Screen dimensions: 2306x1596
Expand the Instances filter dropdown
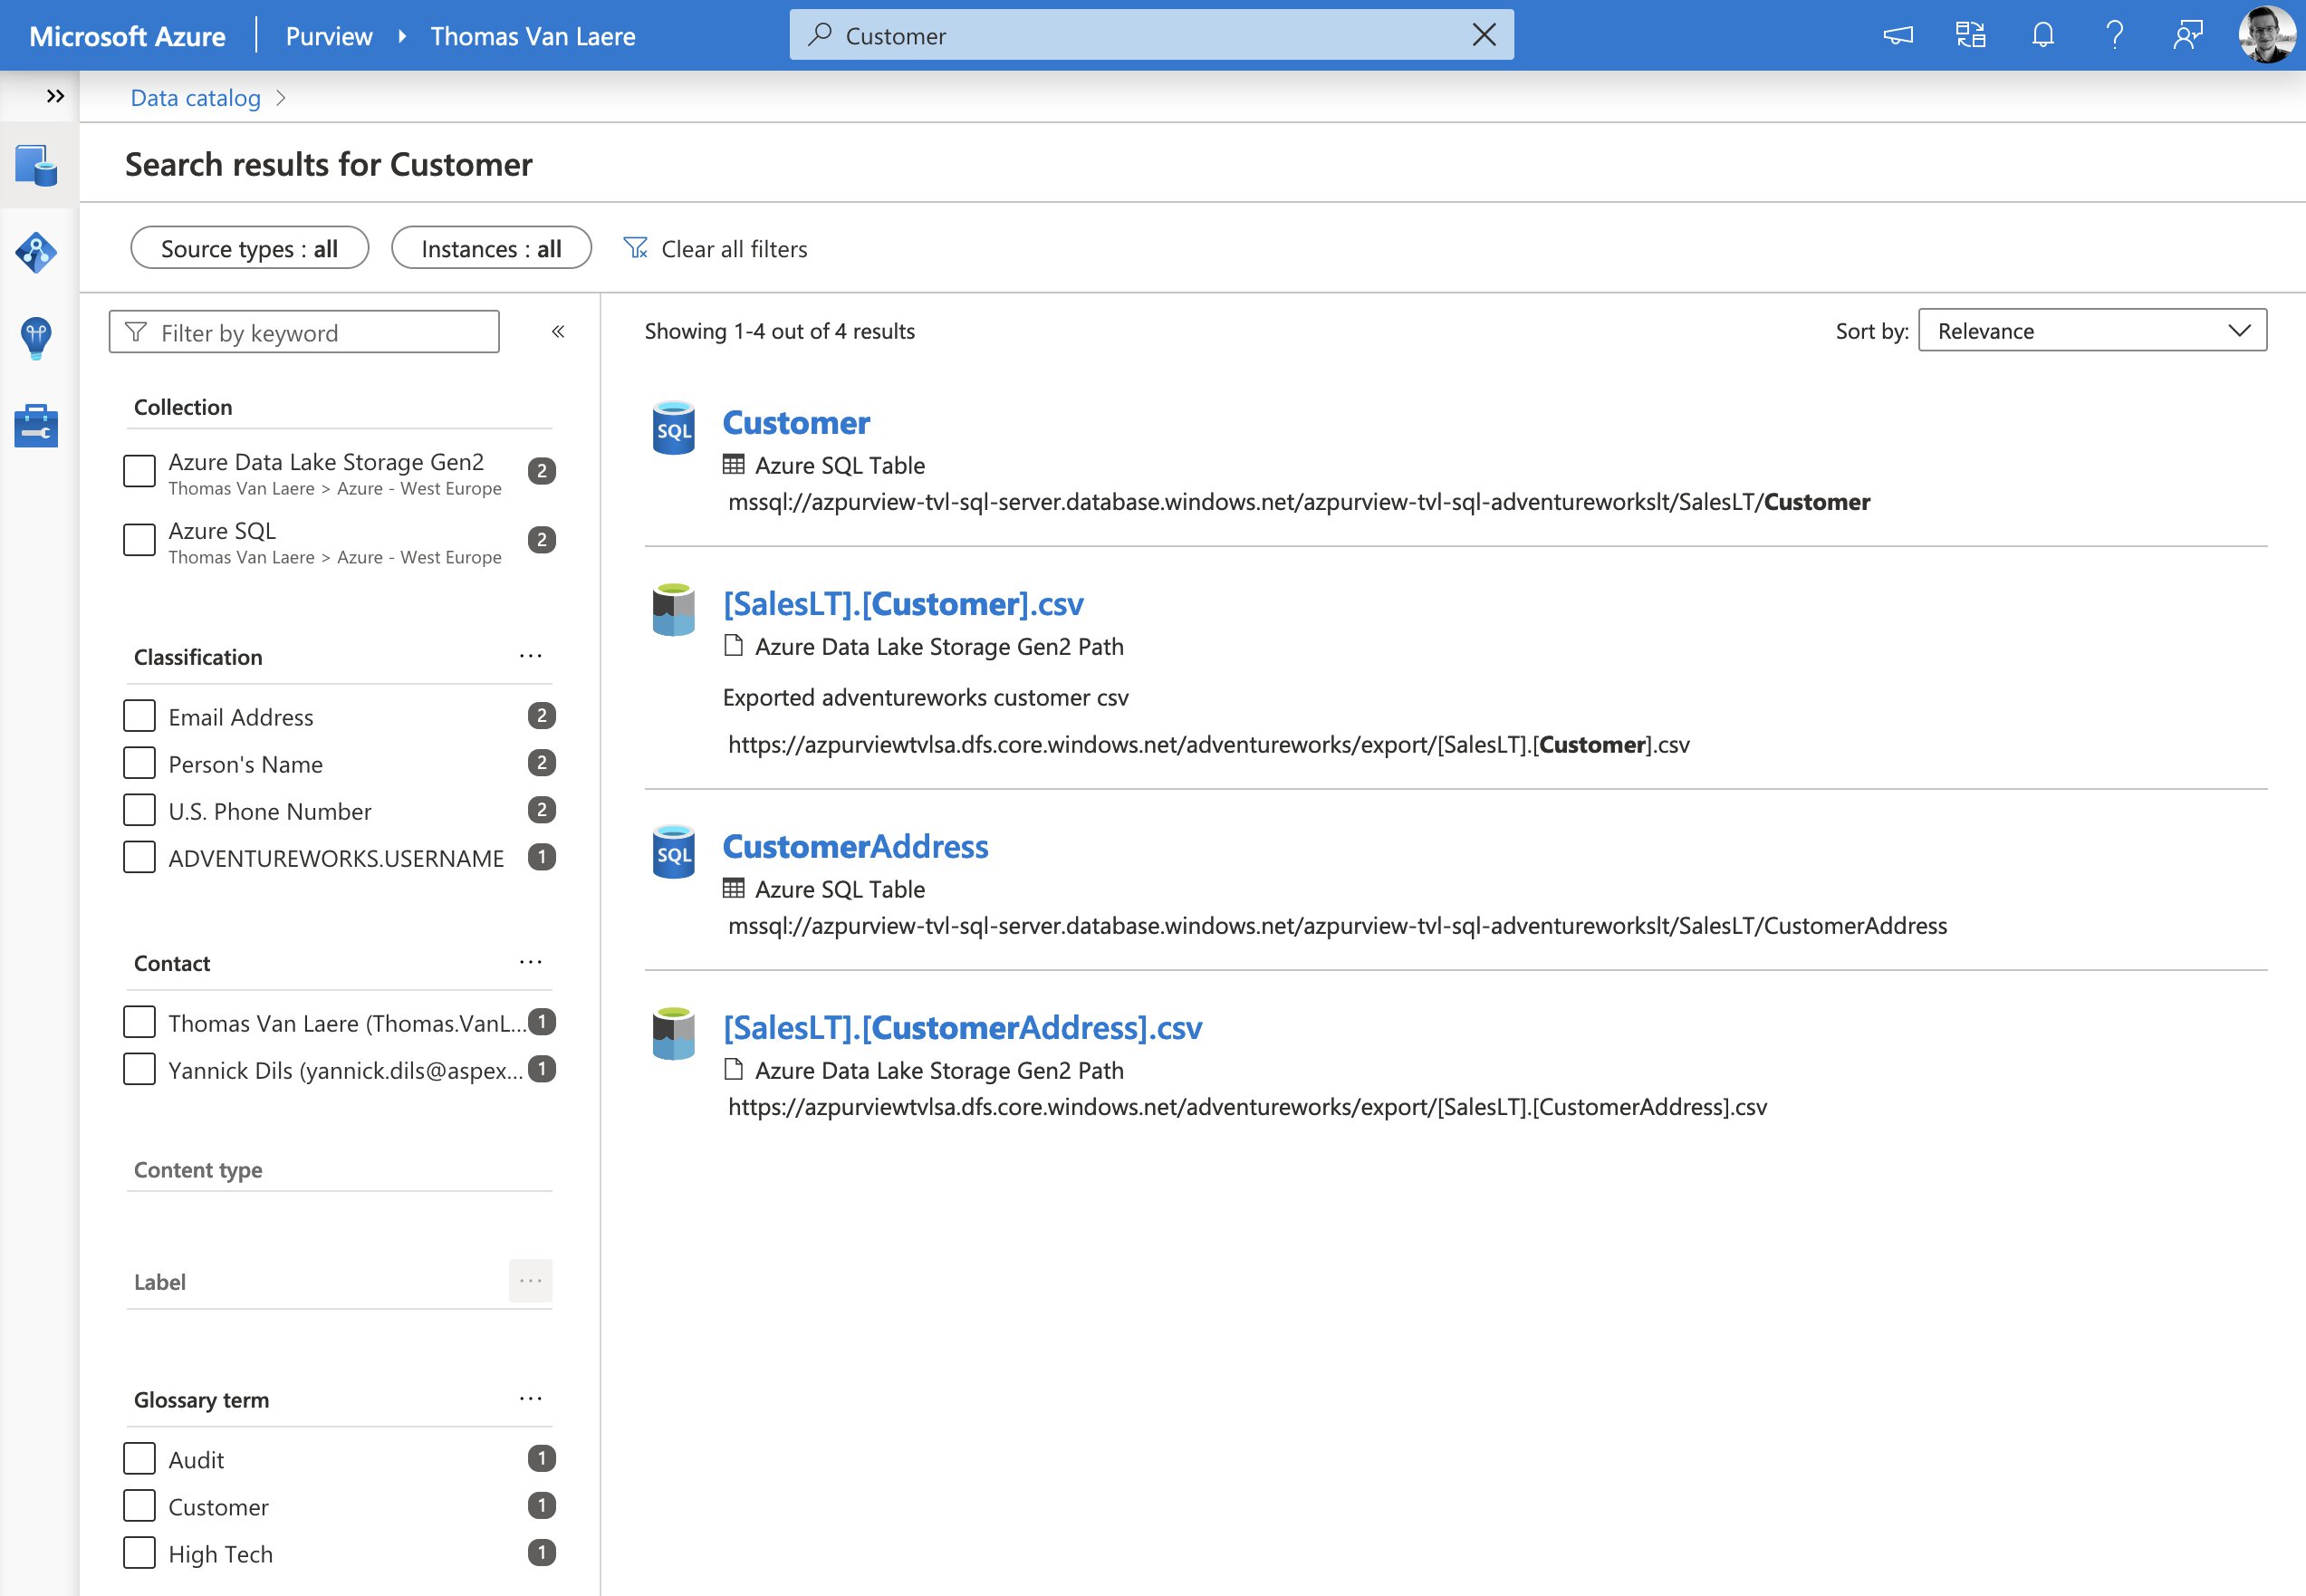[x=489, y=247]
